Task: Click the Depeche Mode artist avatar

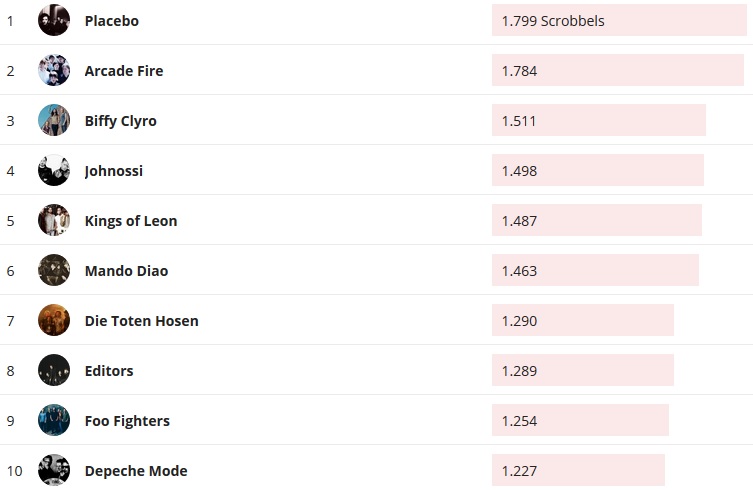Action: tap(54, 470)
